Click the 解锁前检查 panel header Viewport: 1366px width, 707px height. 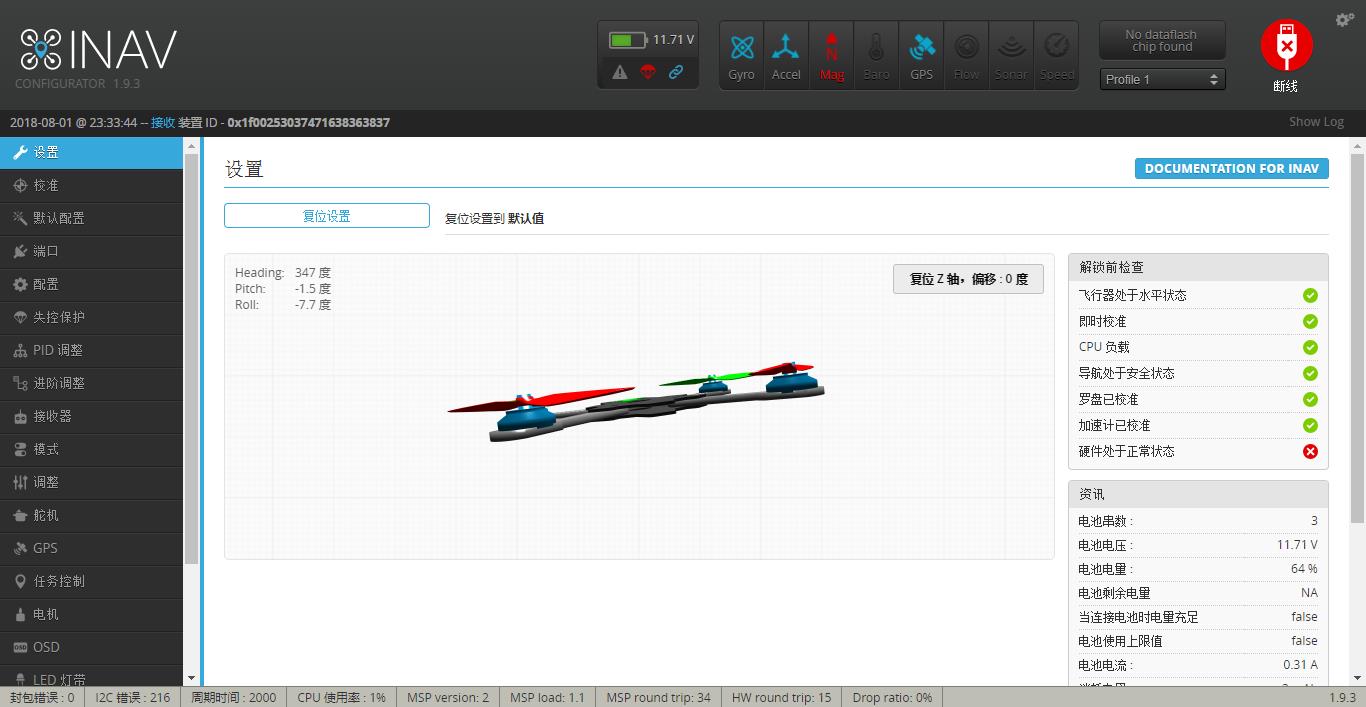point(1198,267)
